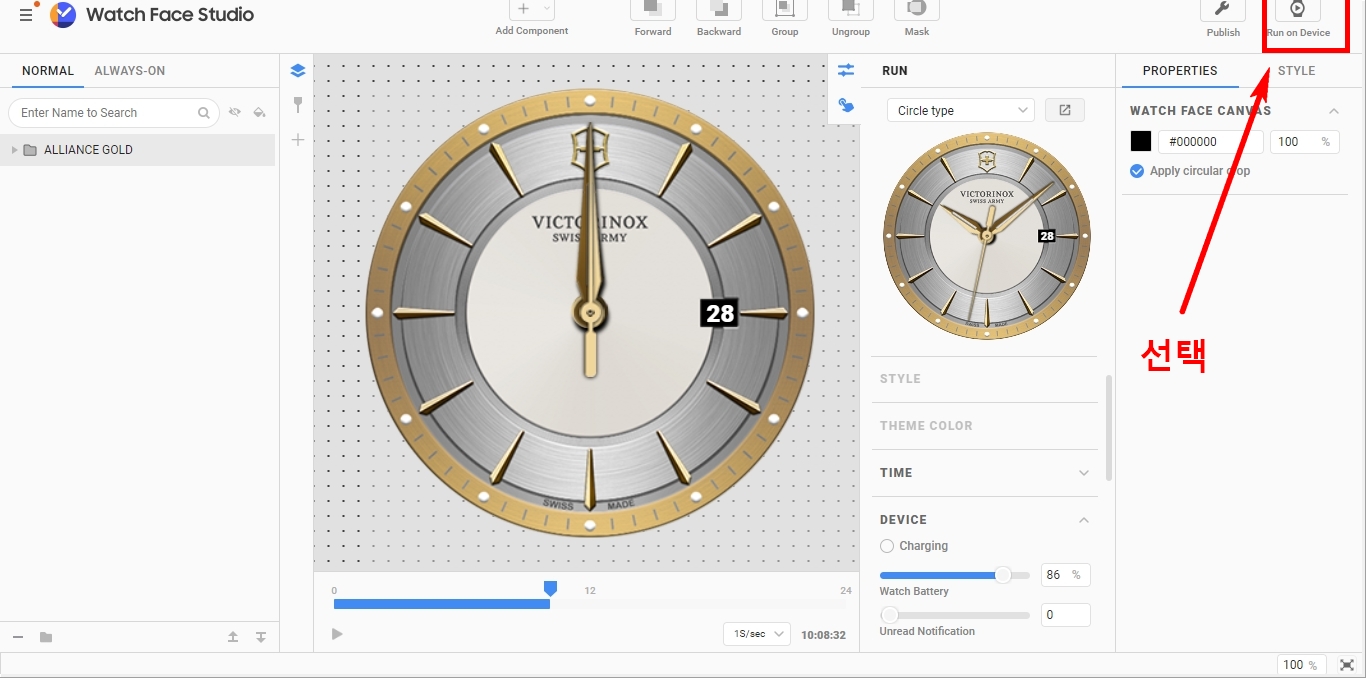Expand the TIME section

click(x=984, y=473)
